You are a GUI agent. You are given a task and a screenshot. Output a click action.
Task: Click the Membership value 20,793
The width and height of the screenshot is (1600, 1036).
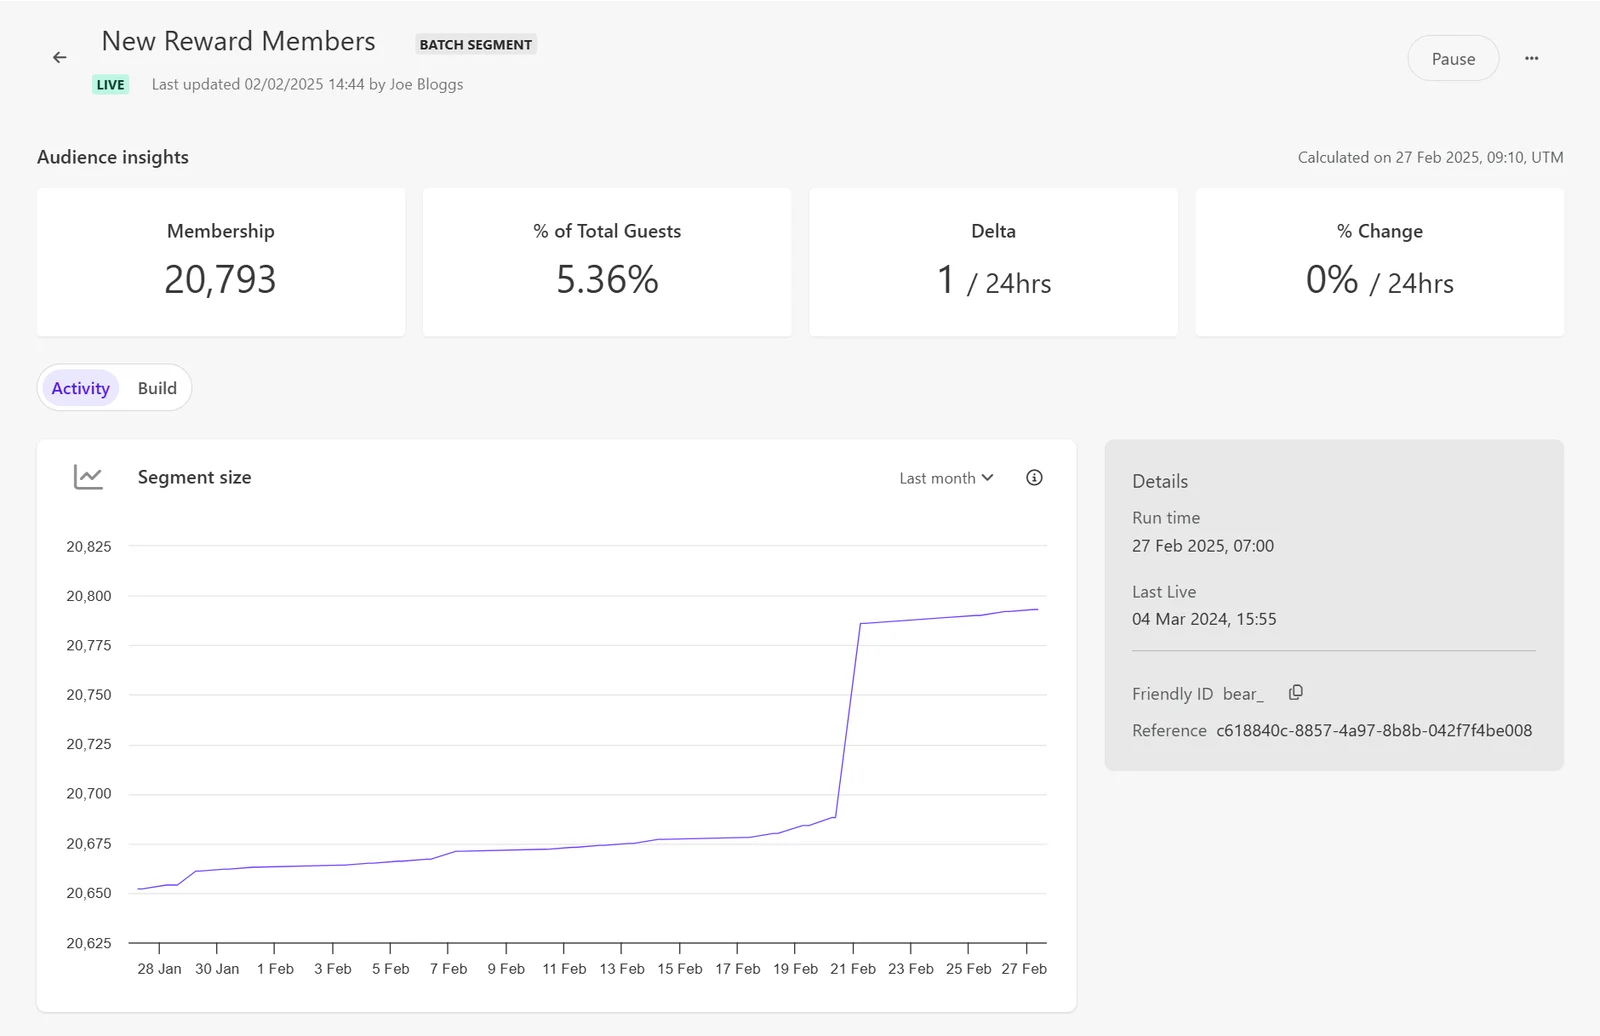coord(220,279)
